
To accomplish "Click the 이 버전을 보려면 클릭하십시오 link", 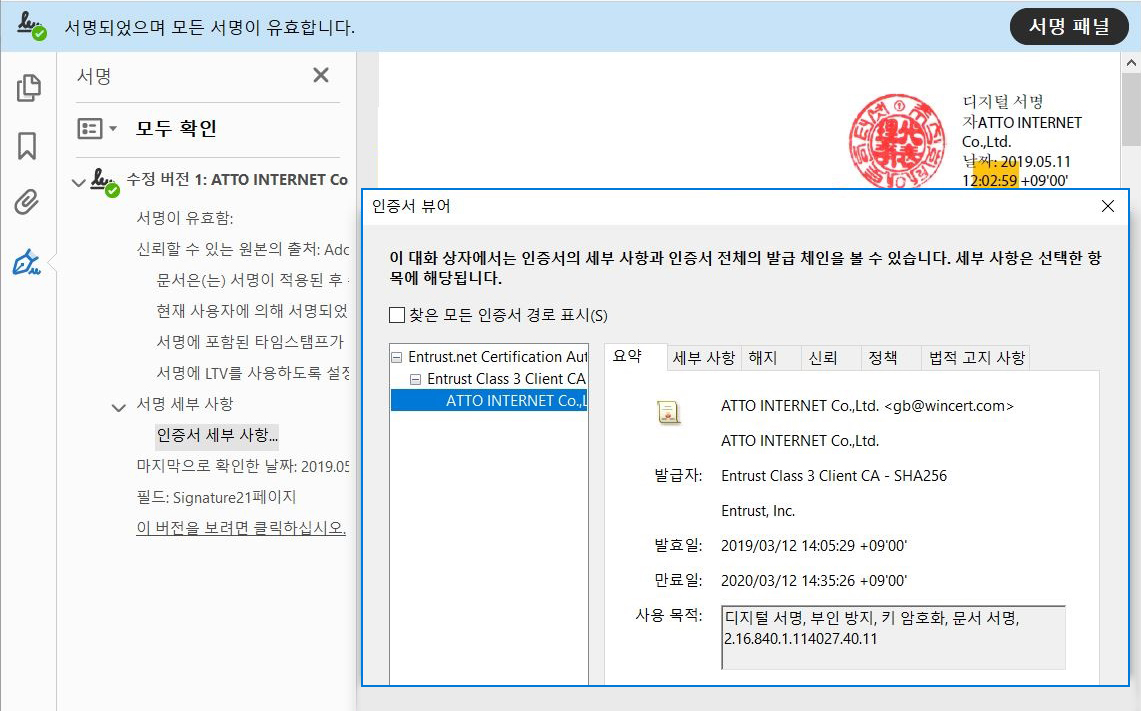I will pos(241,528).
